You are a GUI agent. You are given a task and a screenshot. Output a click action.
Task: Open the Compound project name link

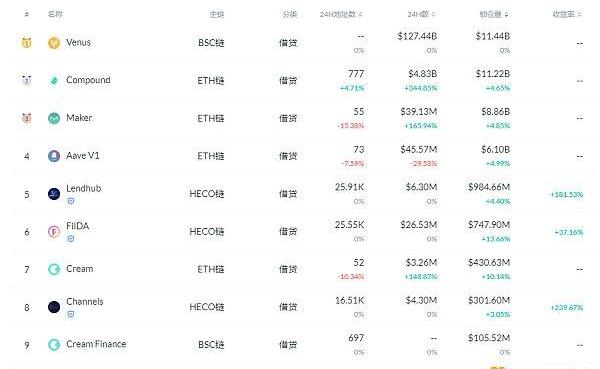point(88,80)
